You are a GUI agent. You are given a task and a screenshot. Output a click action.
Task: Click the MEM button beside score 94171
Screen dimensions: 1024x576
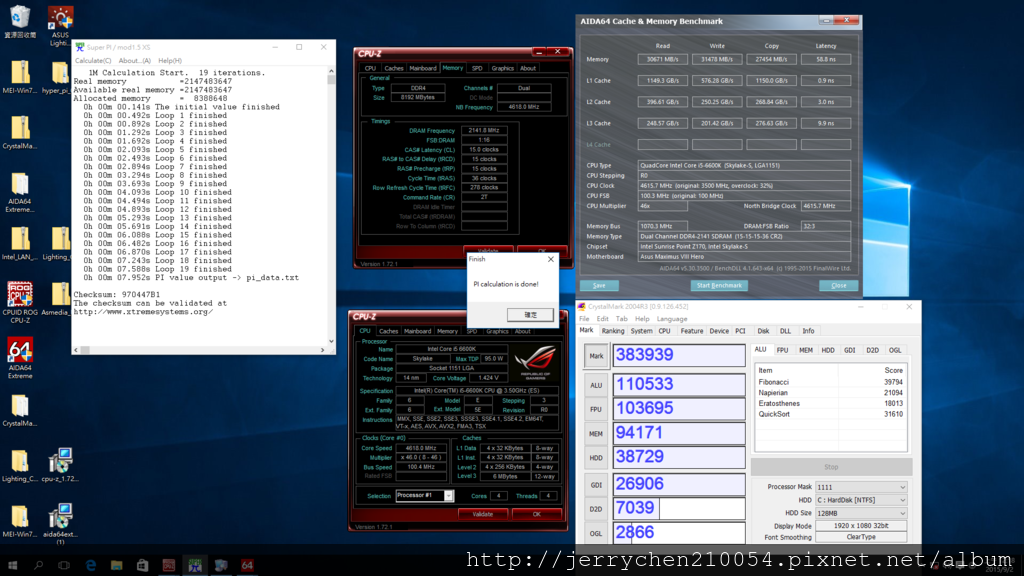click(x=596, y=434)
